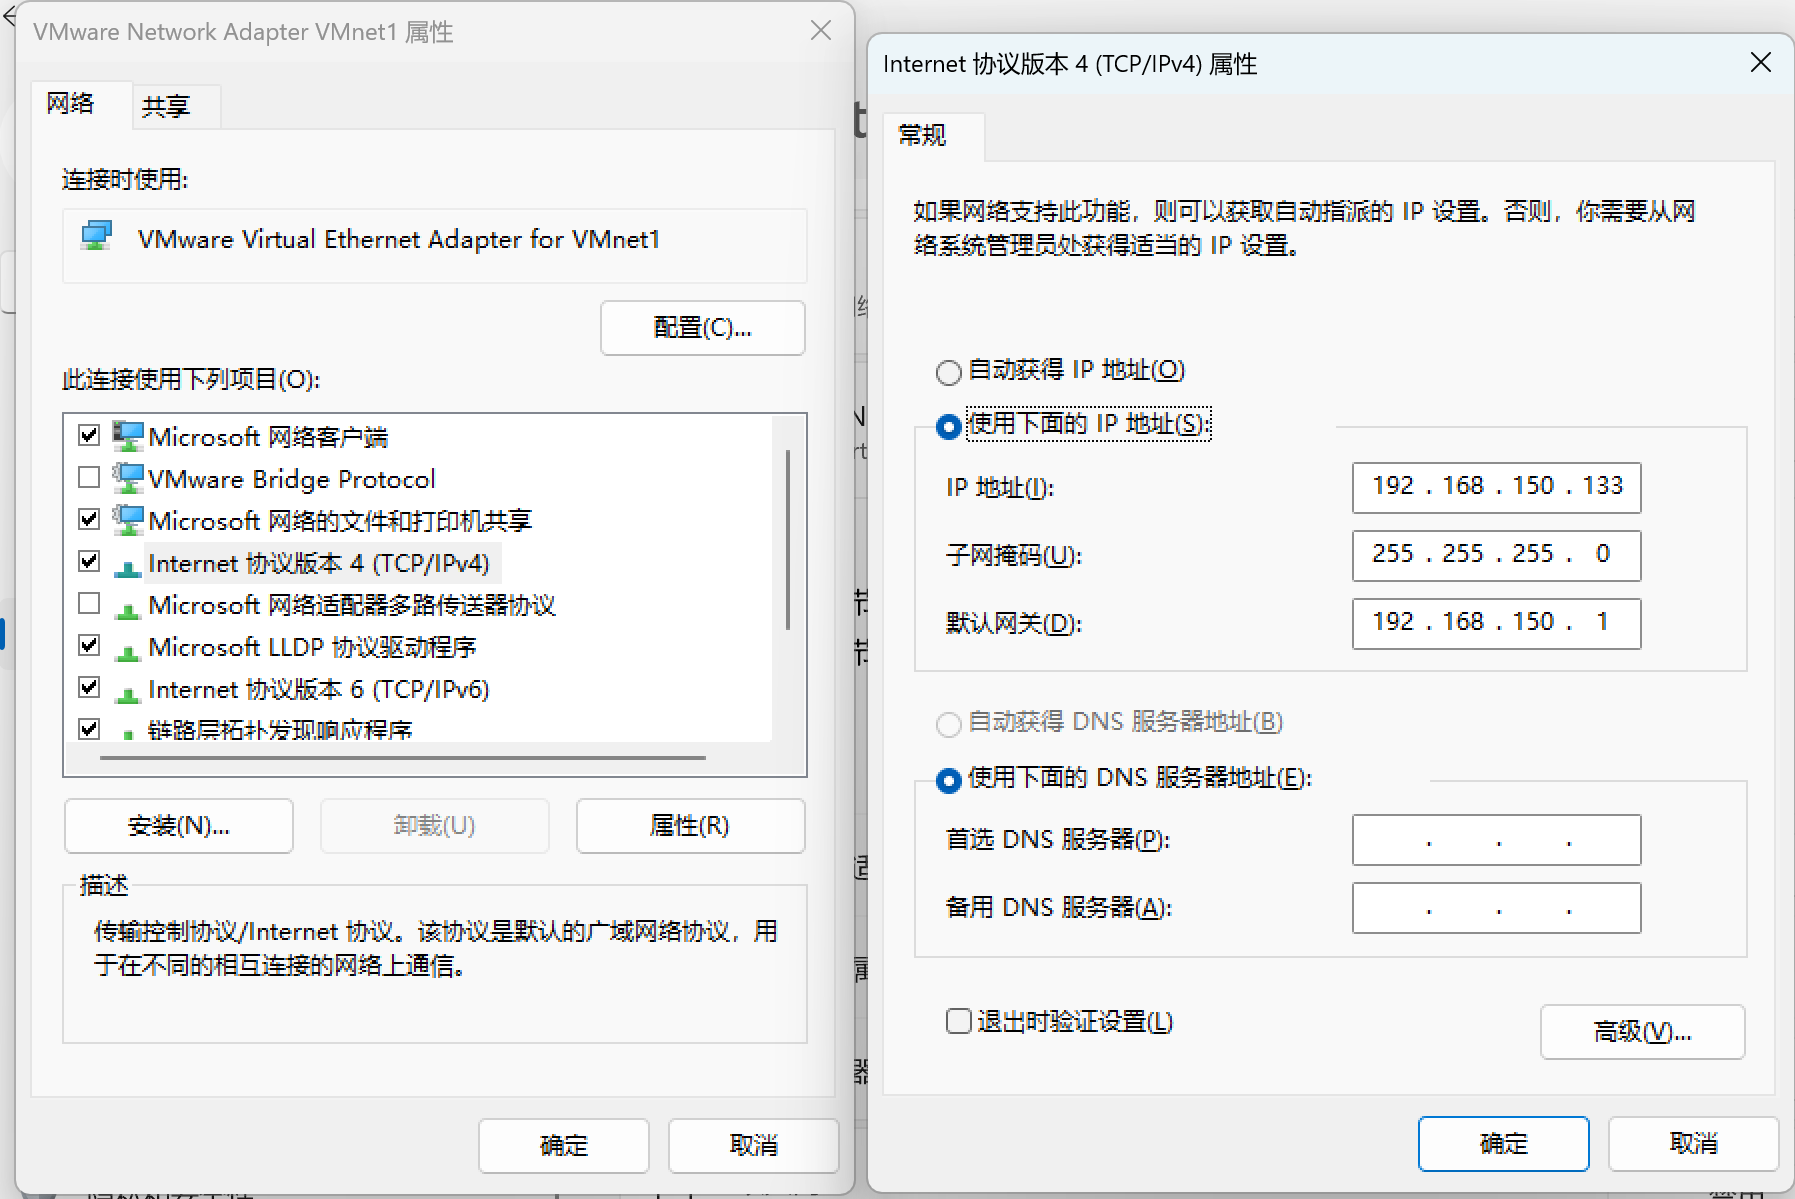Click the 子网掩码 input field
Screen dimensions: 1795x1199
(x=1496, y=555)
